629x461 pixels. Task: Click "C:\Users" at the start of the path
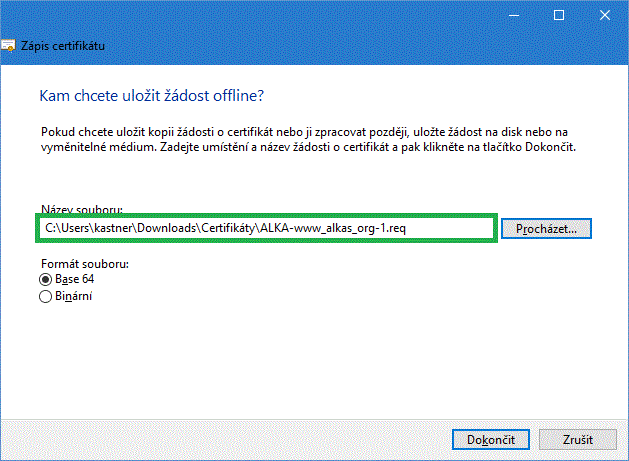(64, 229)
